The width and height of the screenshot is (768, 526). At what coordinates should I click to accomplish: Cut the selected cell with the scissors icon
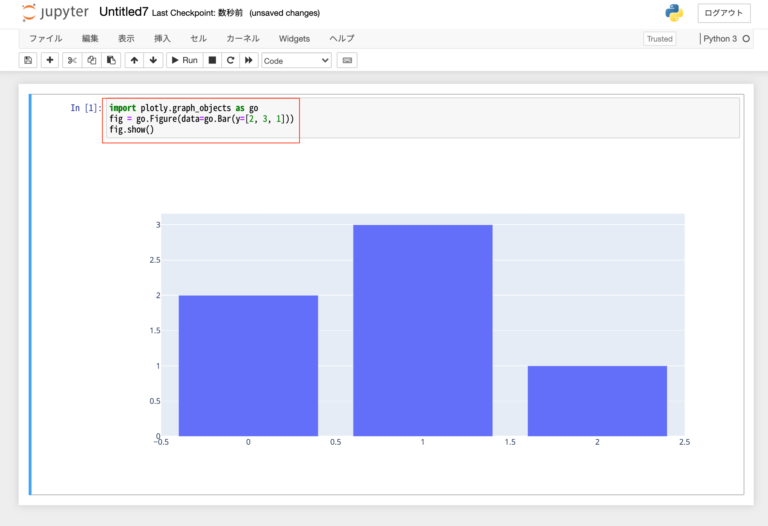click(x=72, y=60)
